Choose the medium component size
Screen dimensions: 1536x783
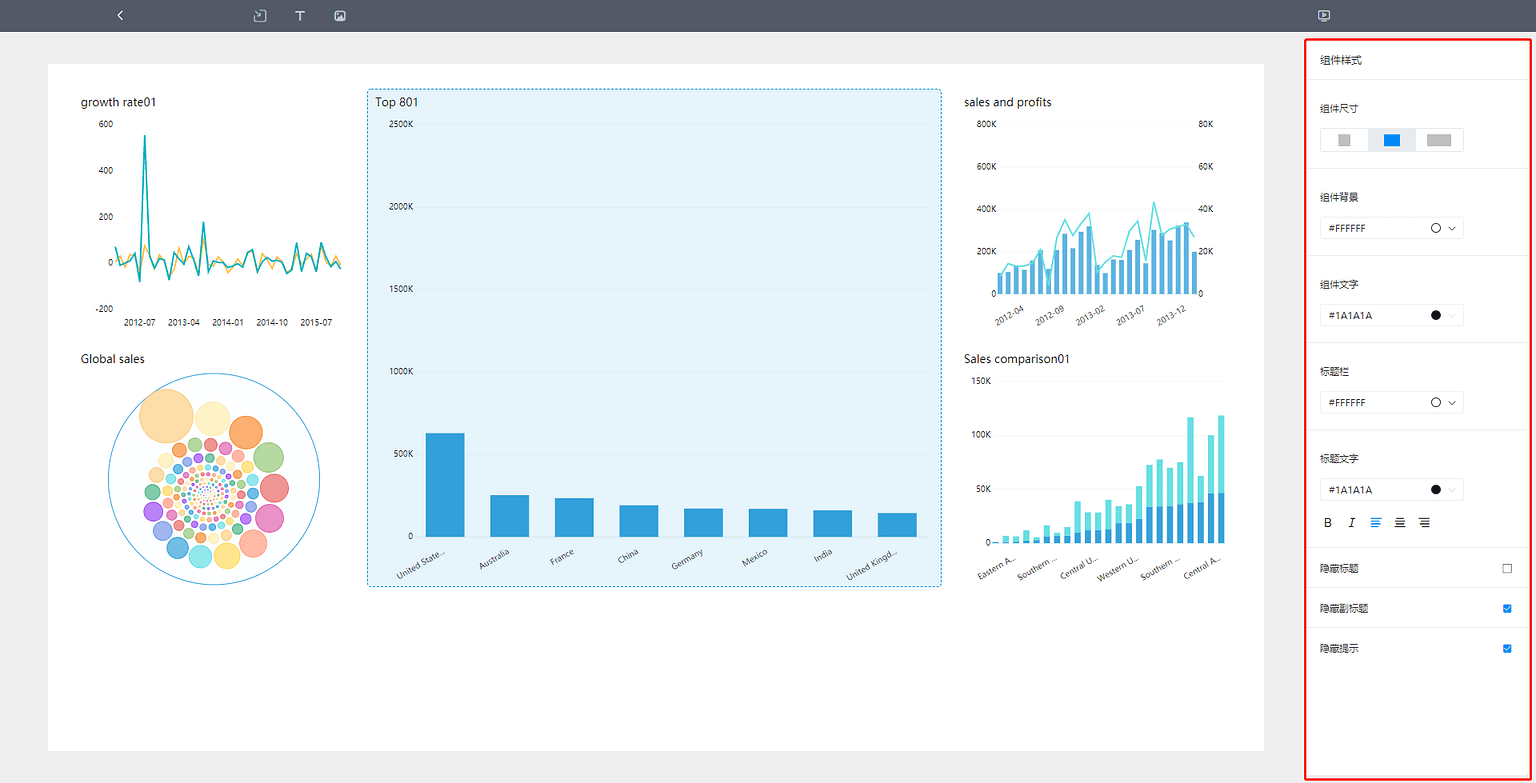pyautogui.click(x=1392, y=140)
